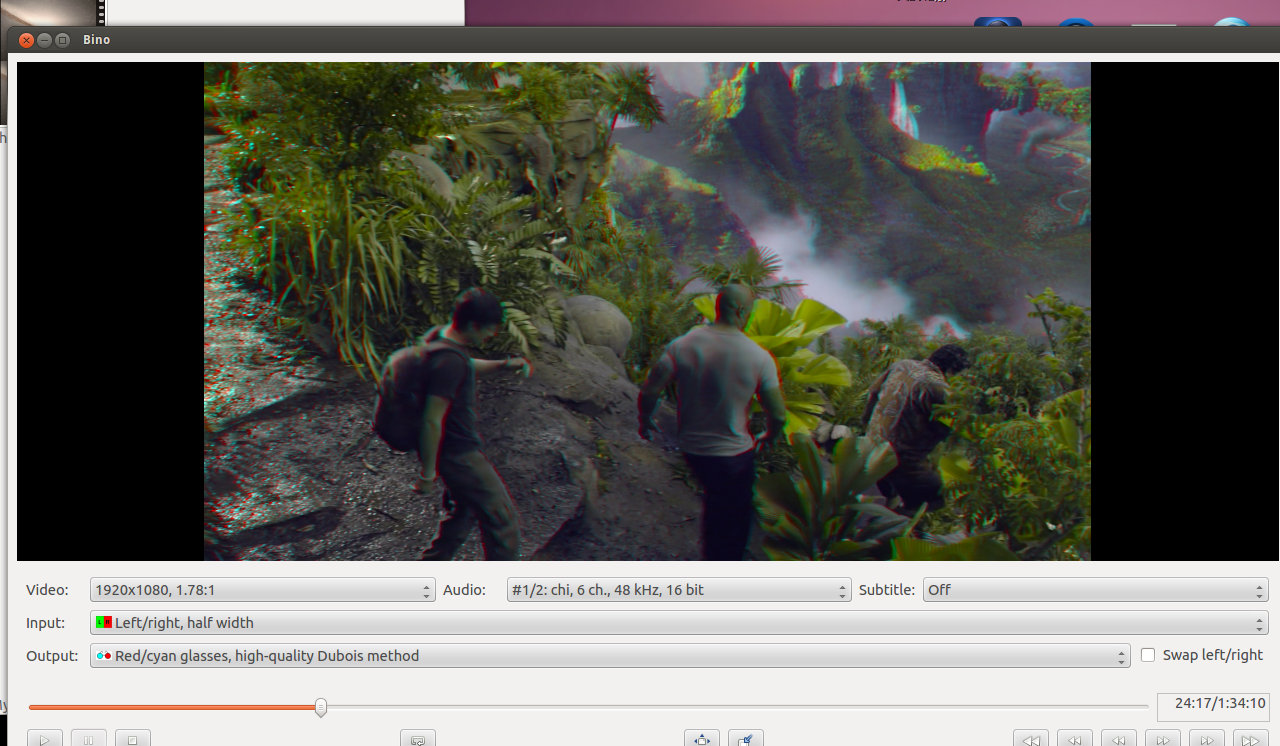Open the Audio stream dropdown
Image resolution: width=1280 pixels, height=746 pixels.
pos(679,590)
